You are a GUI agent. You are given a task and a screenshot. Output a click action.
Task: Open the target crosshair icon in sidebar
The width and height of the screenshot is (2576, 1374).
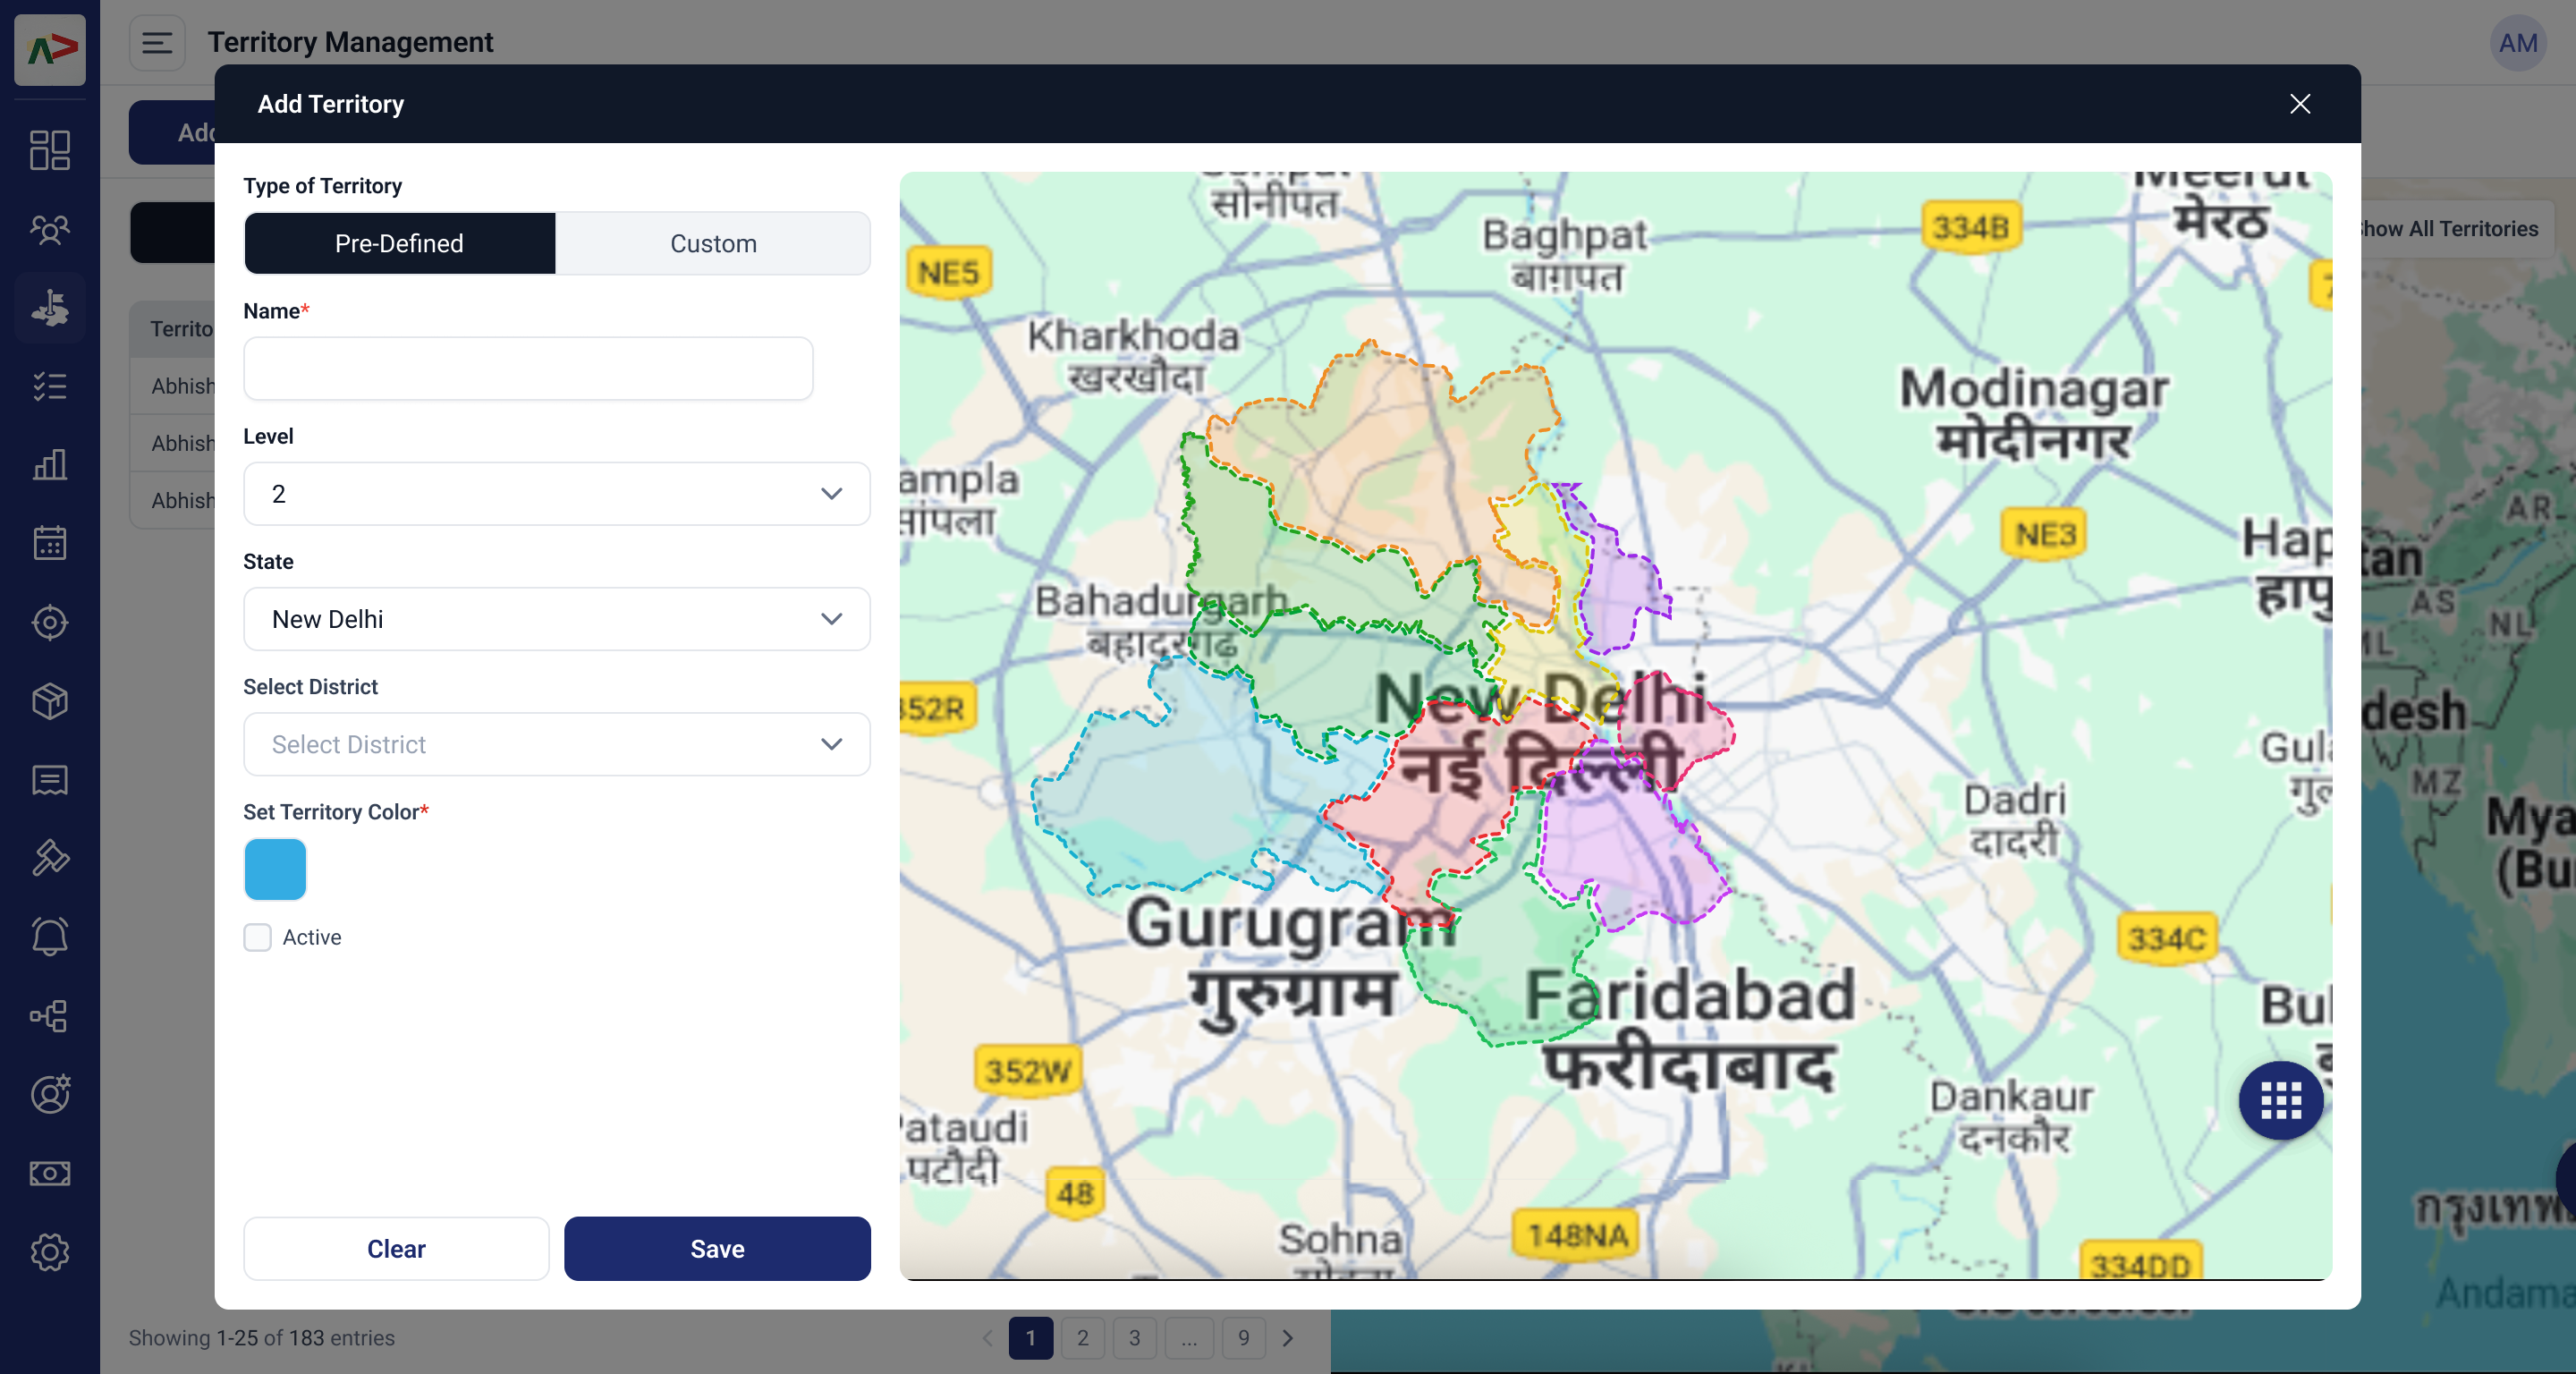click(50, 622)
